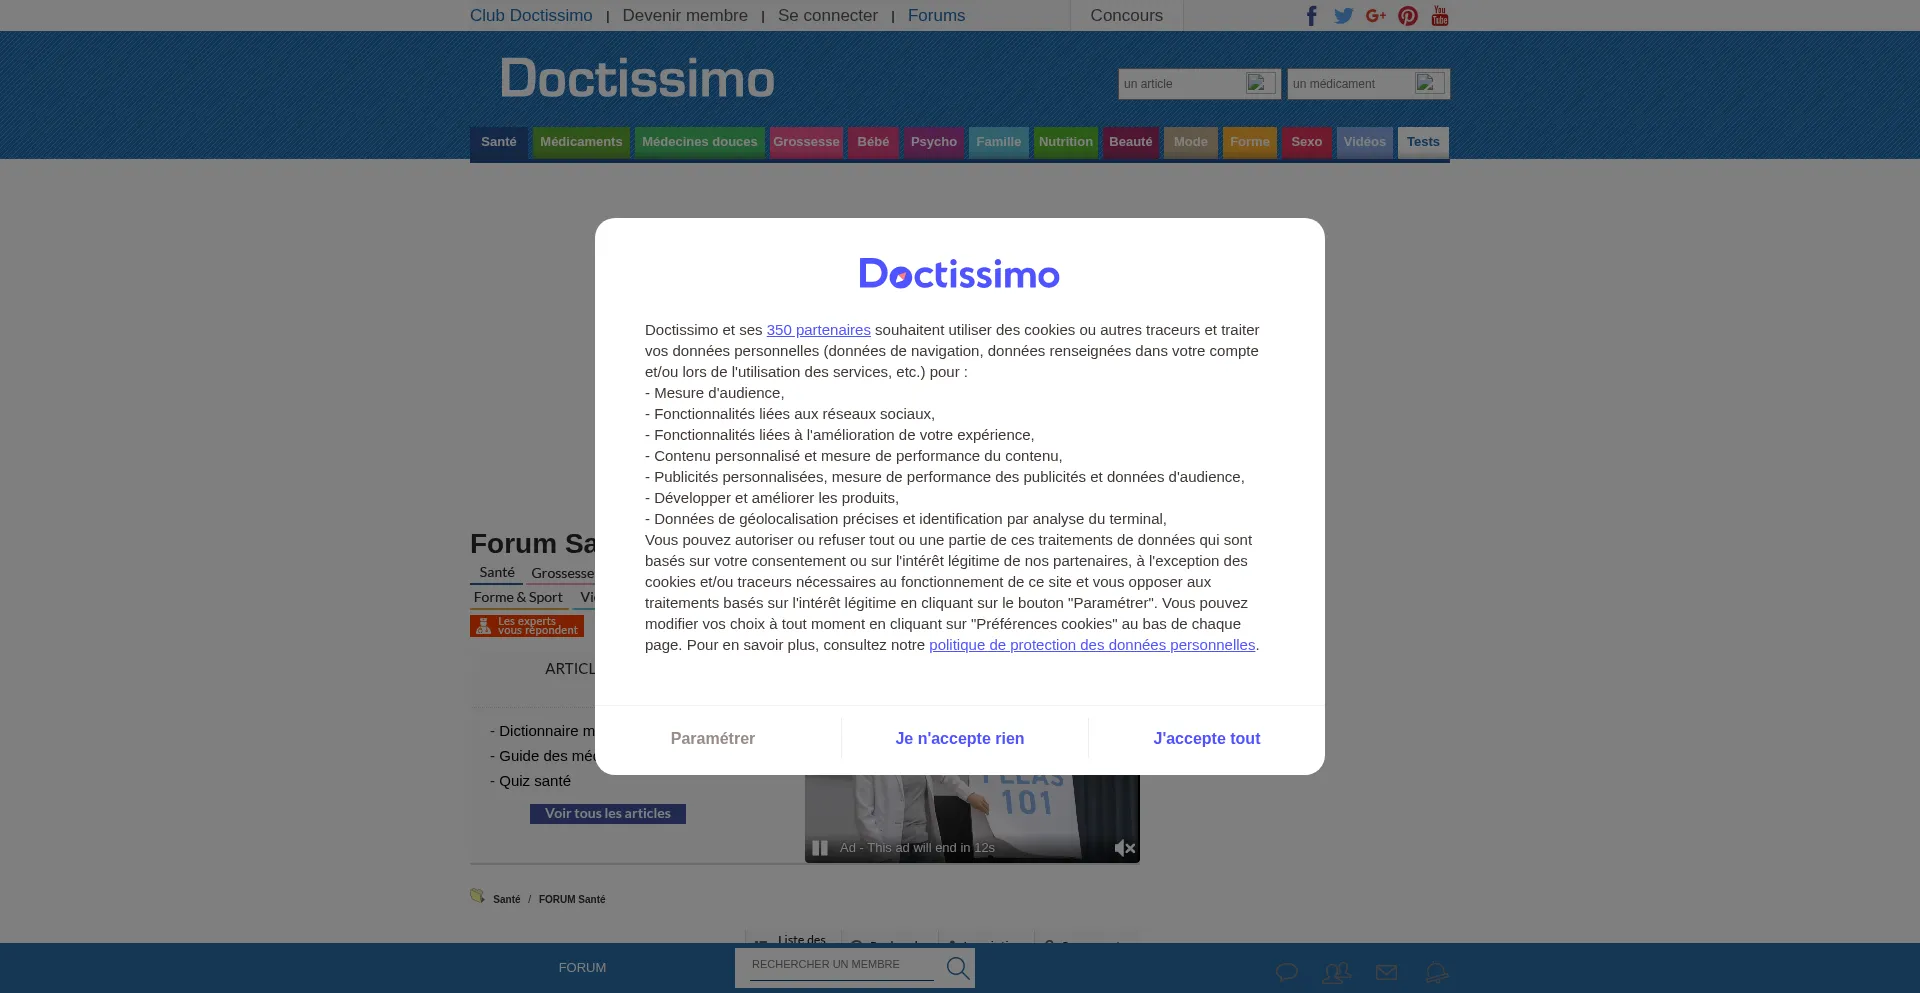This screenshot has height=993, width=1920.
Task: Select Médecines douces navigation tab
Action: point(700,142)
